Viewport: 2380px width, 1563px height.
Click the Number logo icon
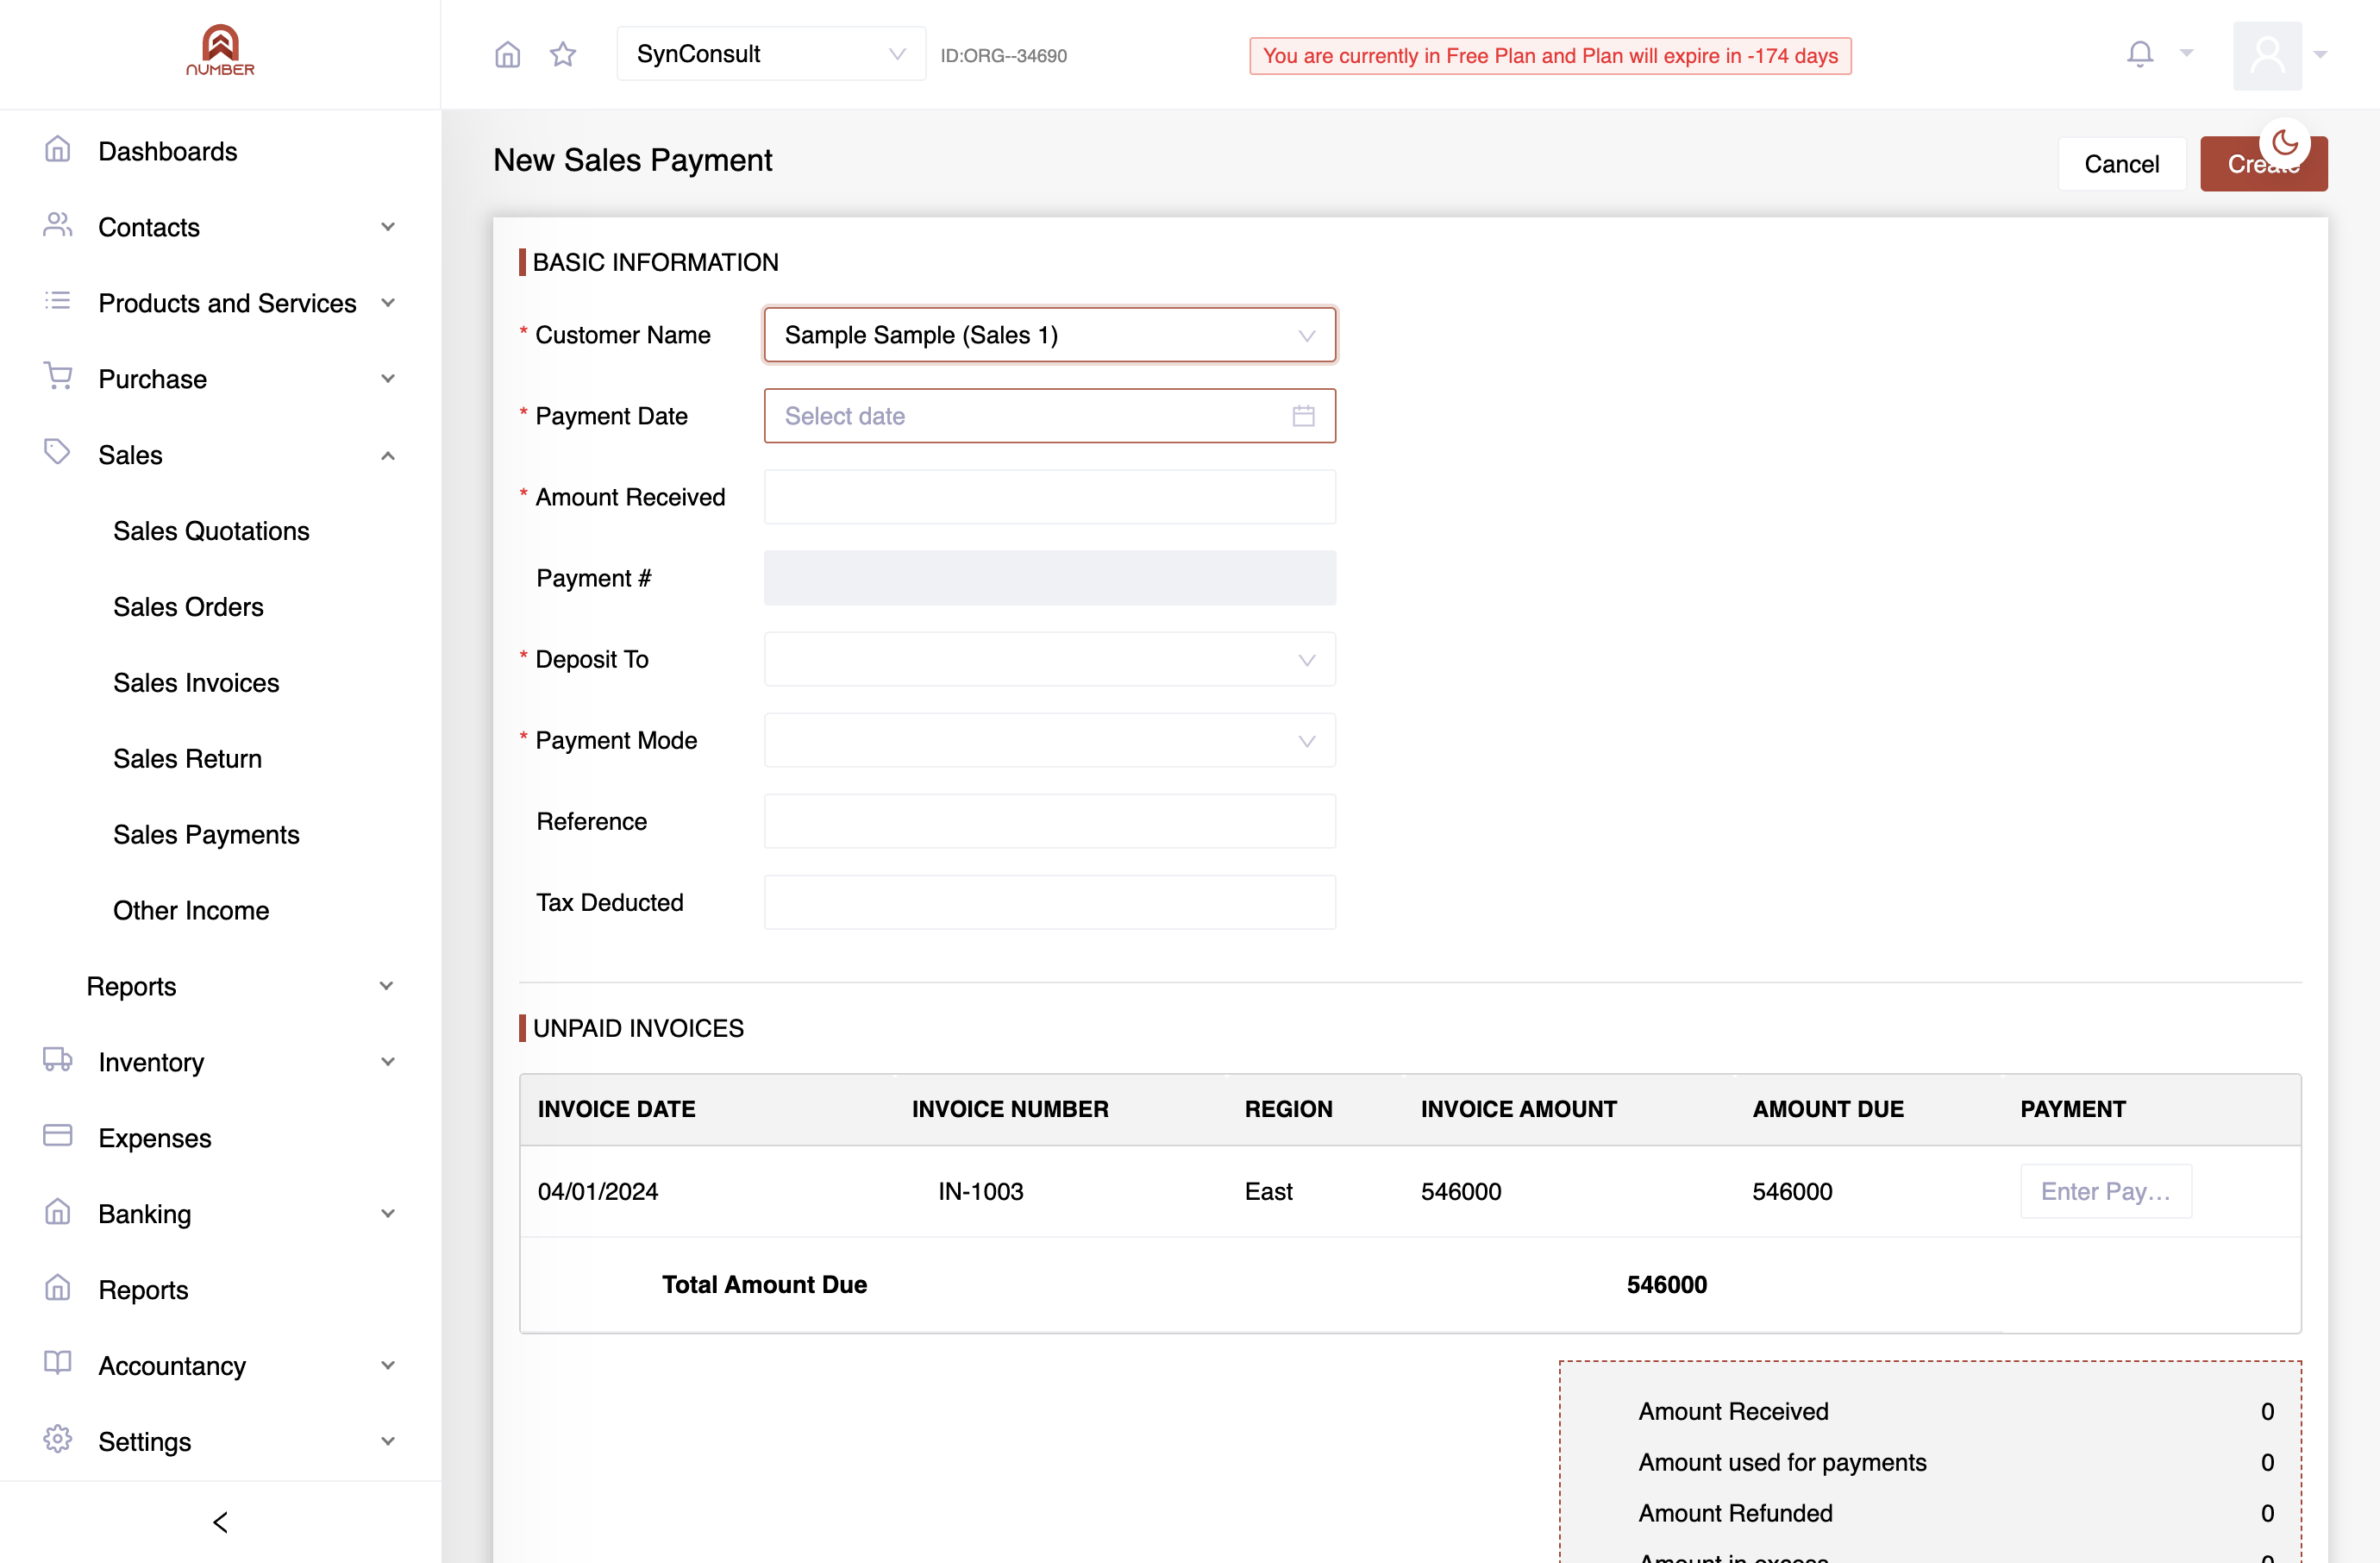pos(220,50)
